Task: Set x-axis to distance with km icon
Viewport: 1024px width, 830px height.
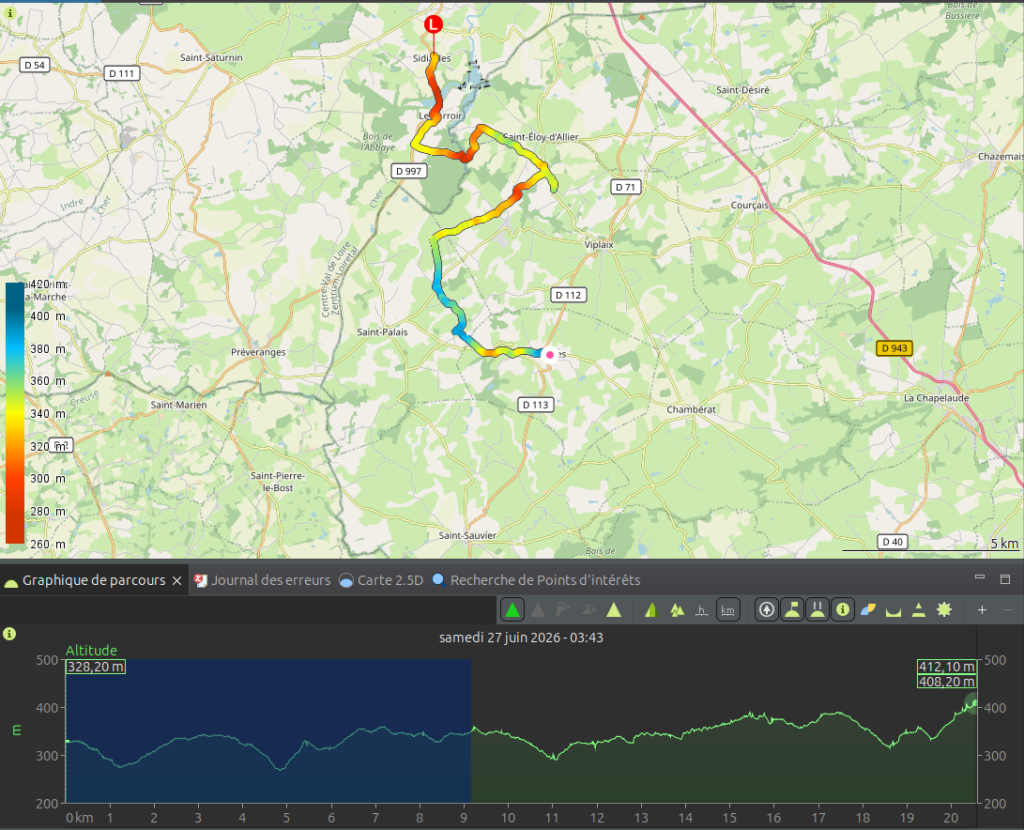Action: 728,610
